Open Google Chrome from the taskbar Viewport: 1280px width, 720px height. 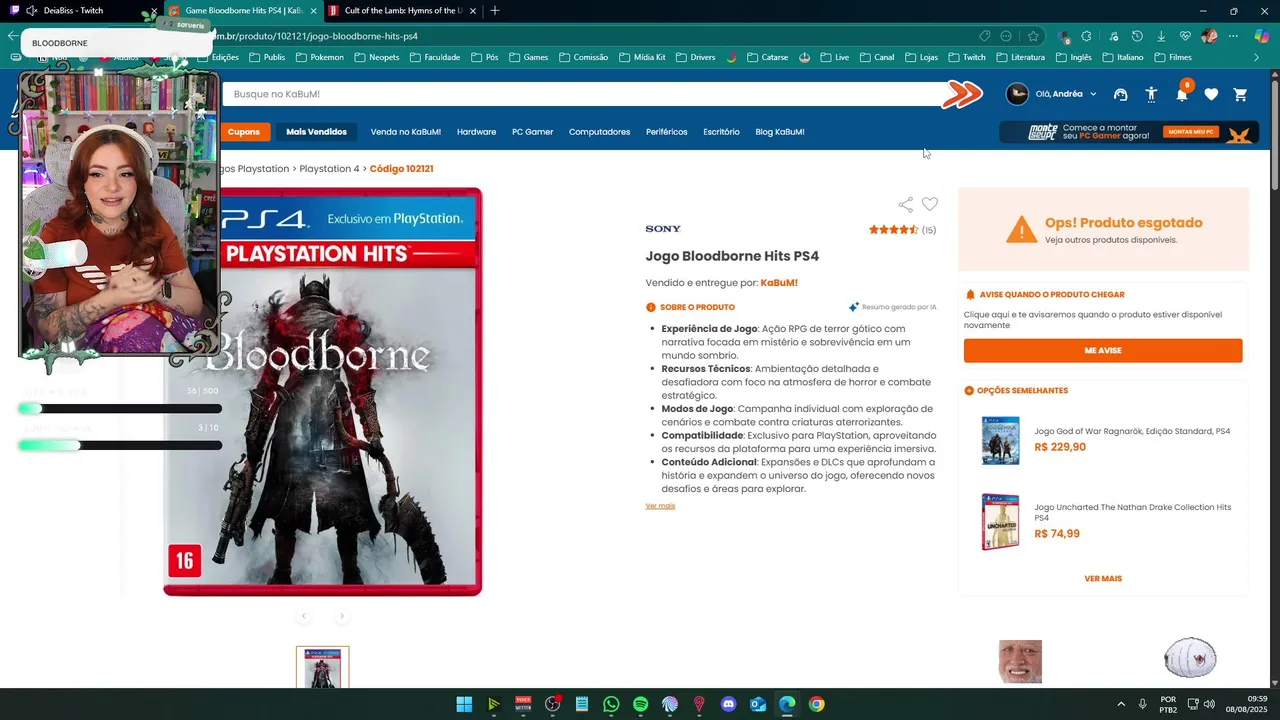click(x=816, y=704)
